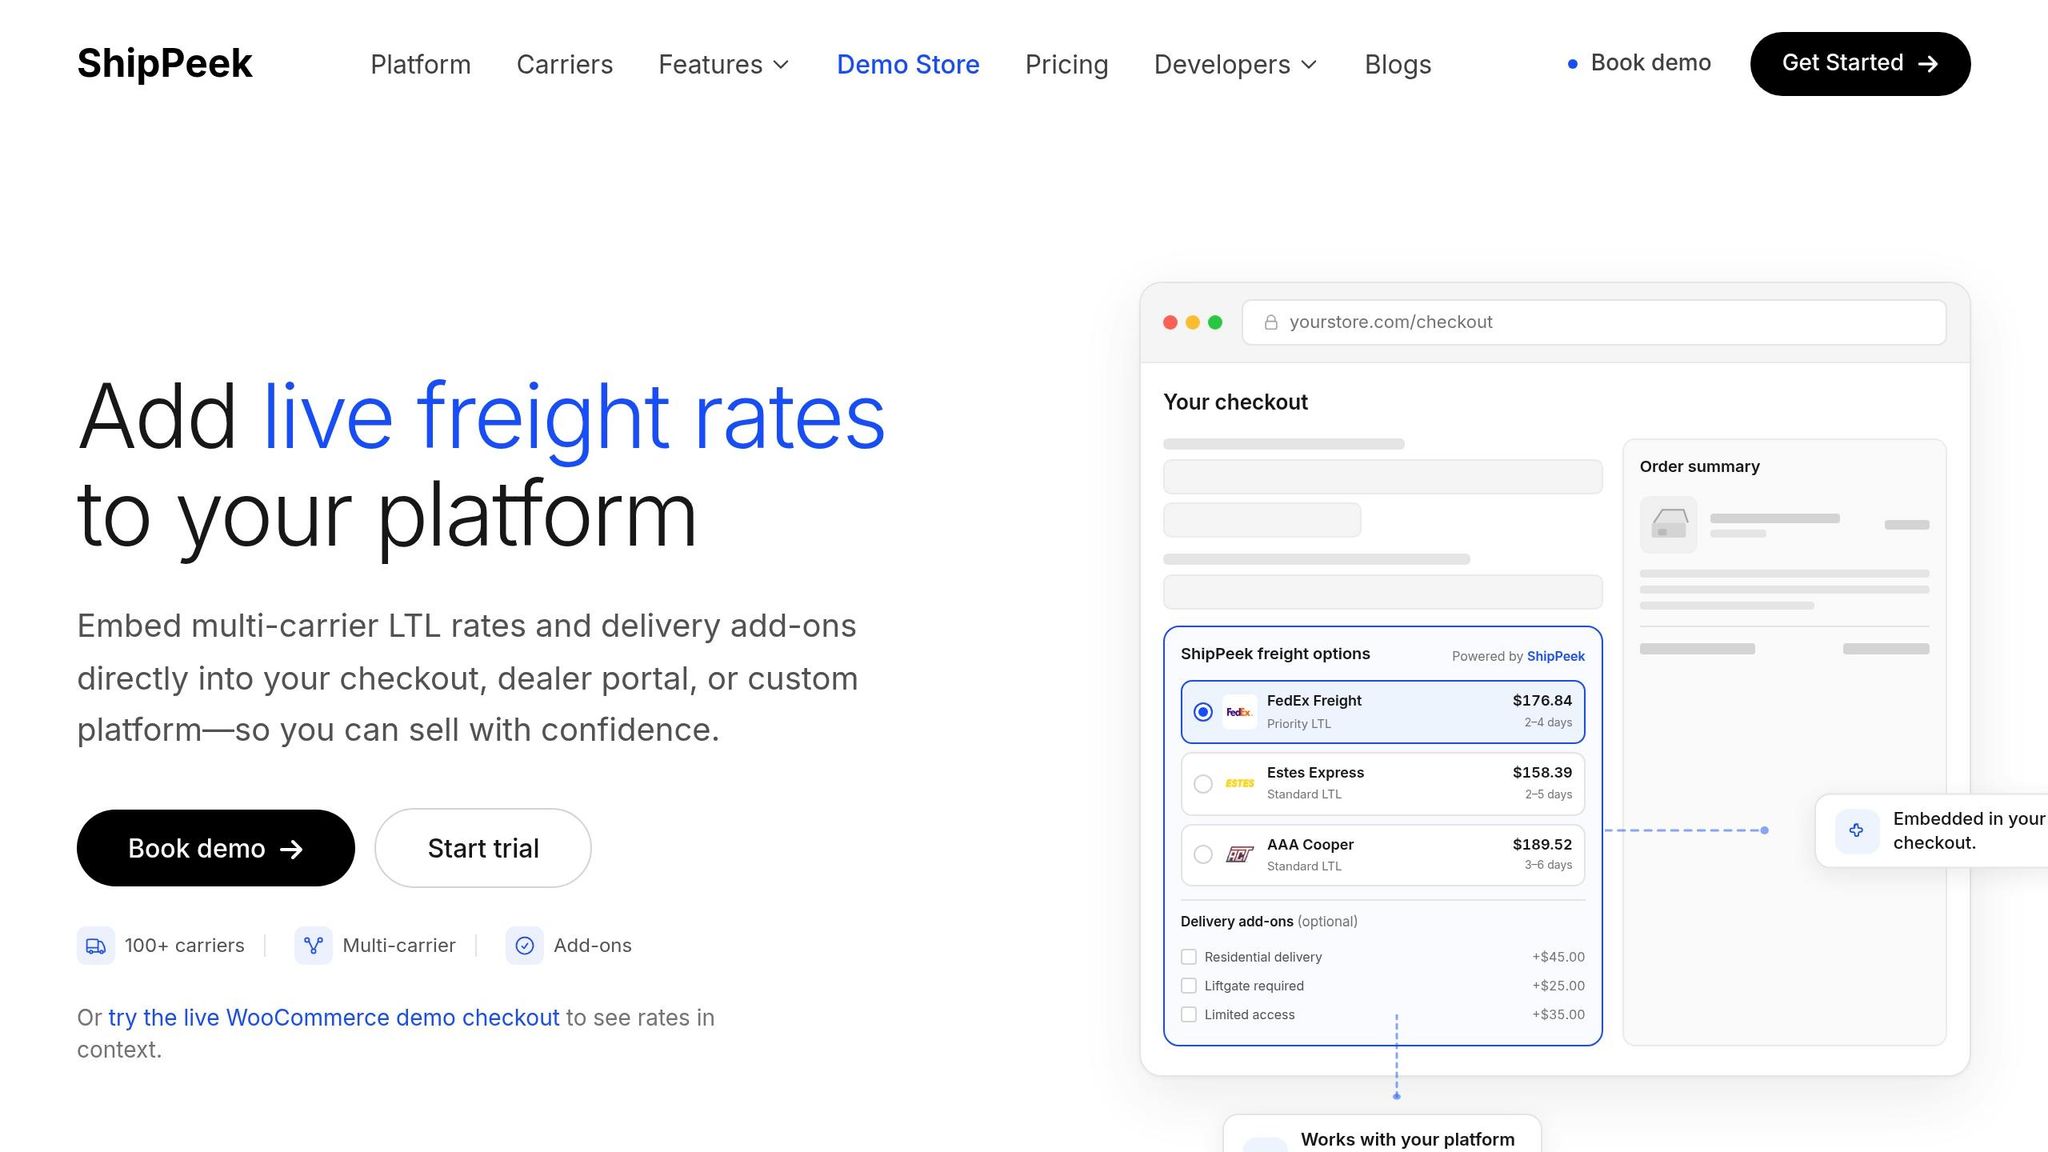This screenshot has height=1152, width=2048.
Task: Click the green window dot
Action: pos(1215,322)
